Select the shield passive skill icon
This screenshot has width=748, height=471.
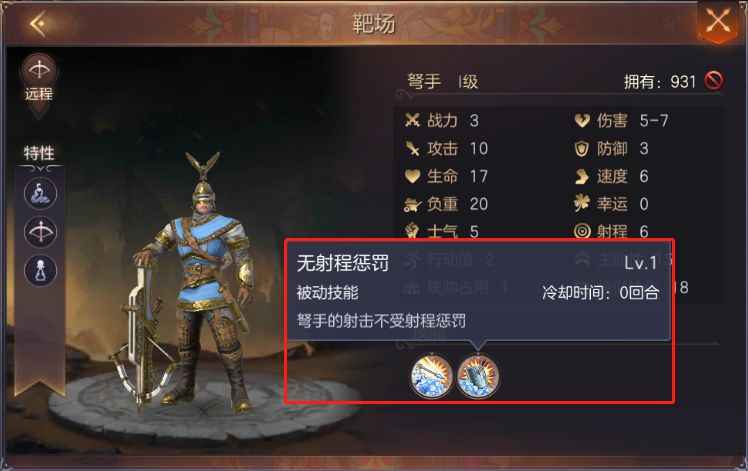(x=478, y=375)
